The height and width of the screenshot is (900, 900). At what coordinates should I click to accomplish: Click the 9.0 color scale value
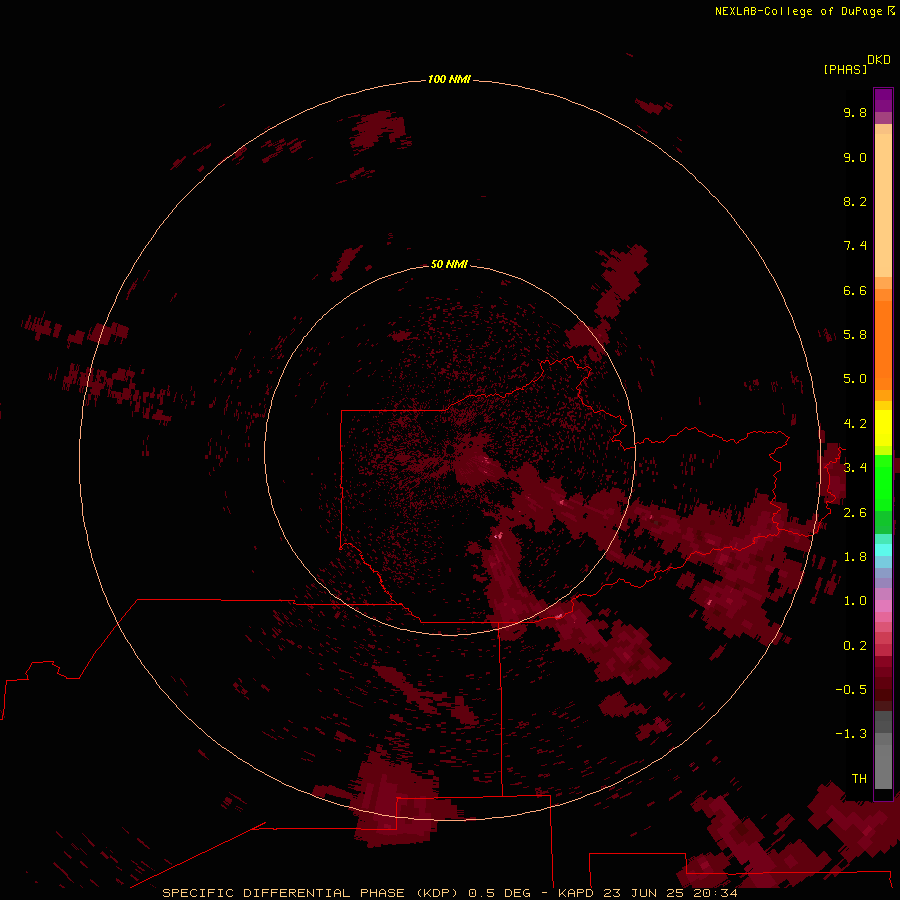(x=855, y=157)
